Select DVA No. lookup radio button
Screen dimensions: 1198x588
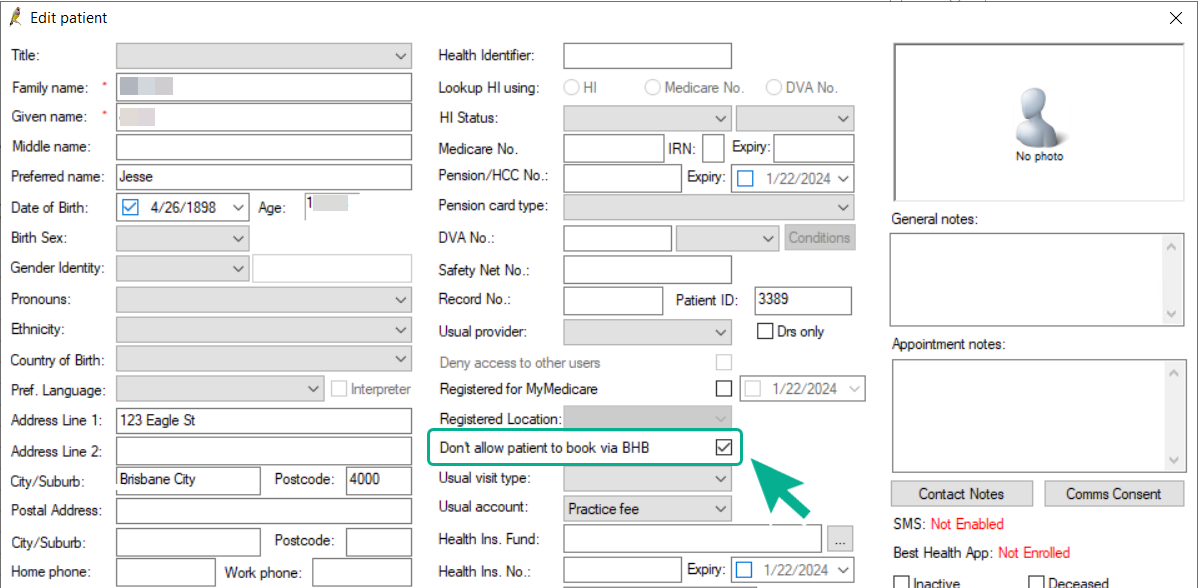click(x=774, y=87)
